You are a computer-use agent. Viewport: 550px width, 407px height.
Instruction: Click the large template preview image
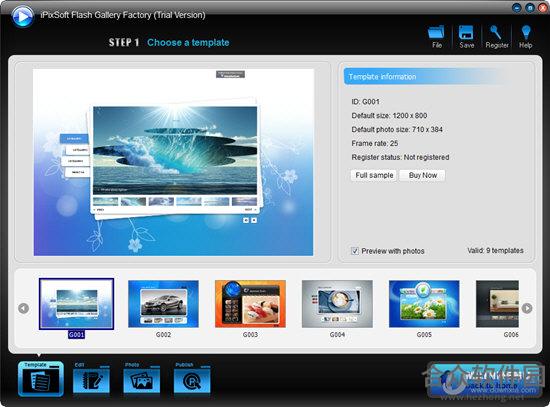173,162
